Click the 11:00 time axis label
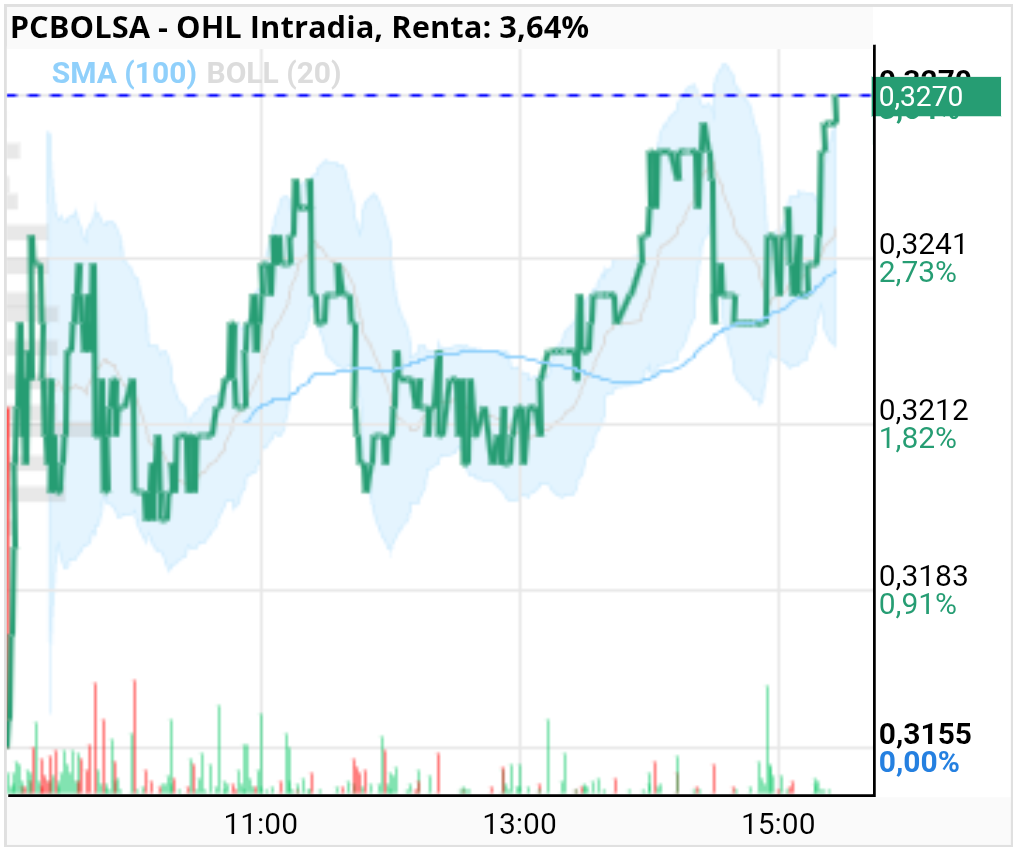This screenshot has width=1017, height=851. pyautogui.click(x=261, y=824)
